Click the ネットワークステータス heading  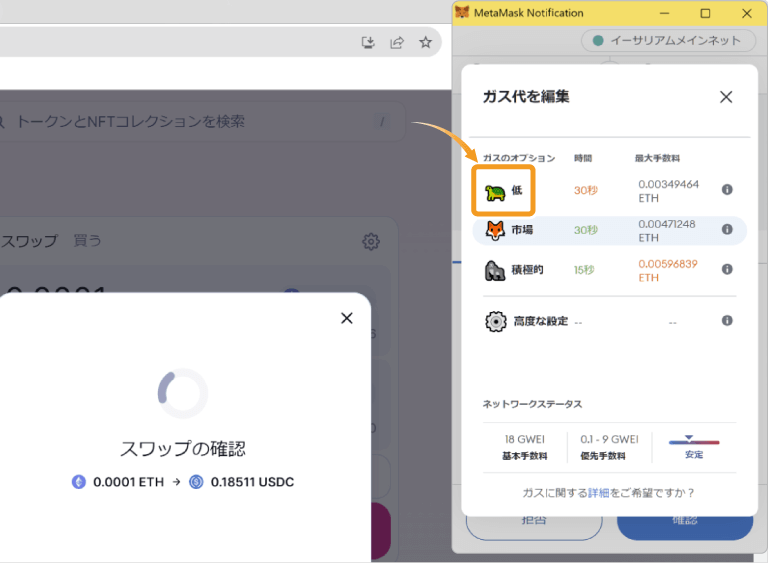[x=532, y=404]
